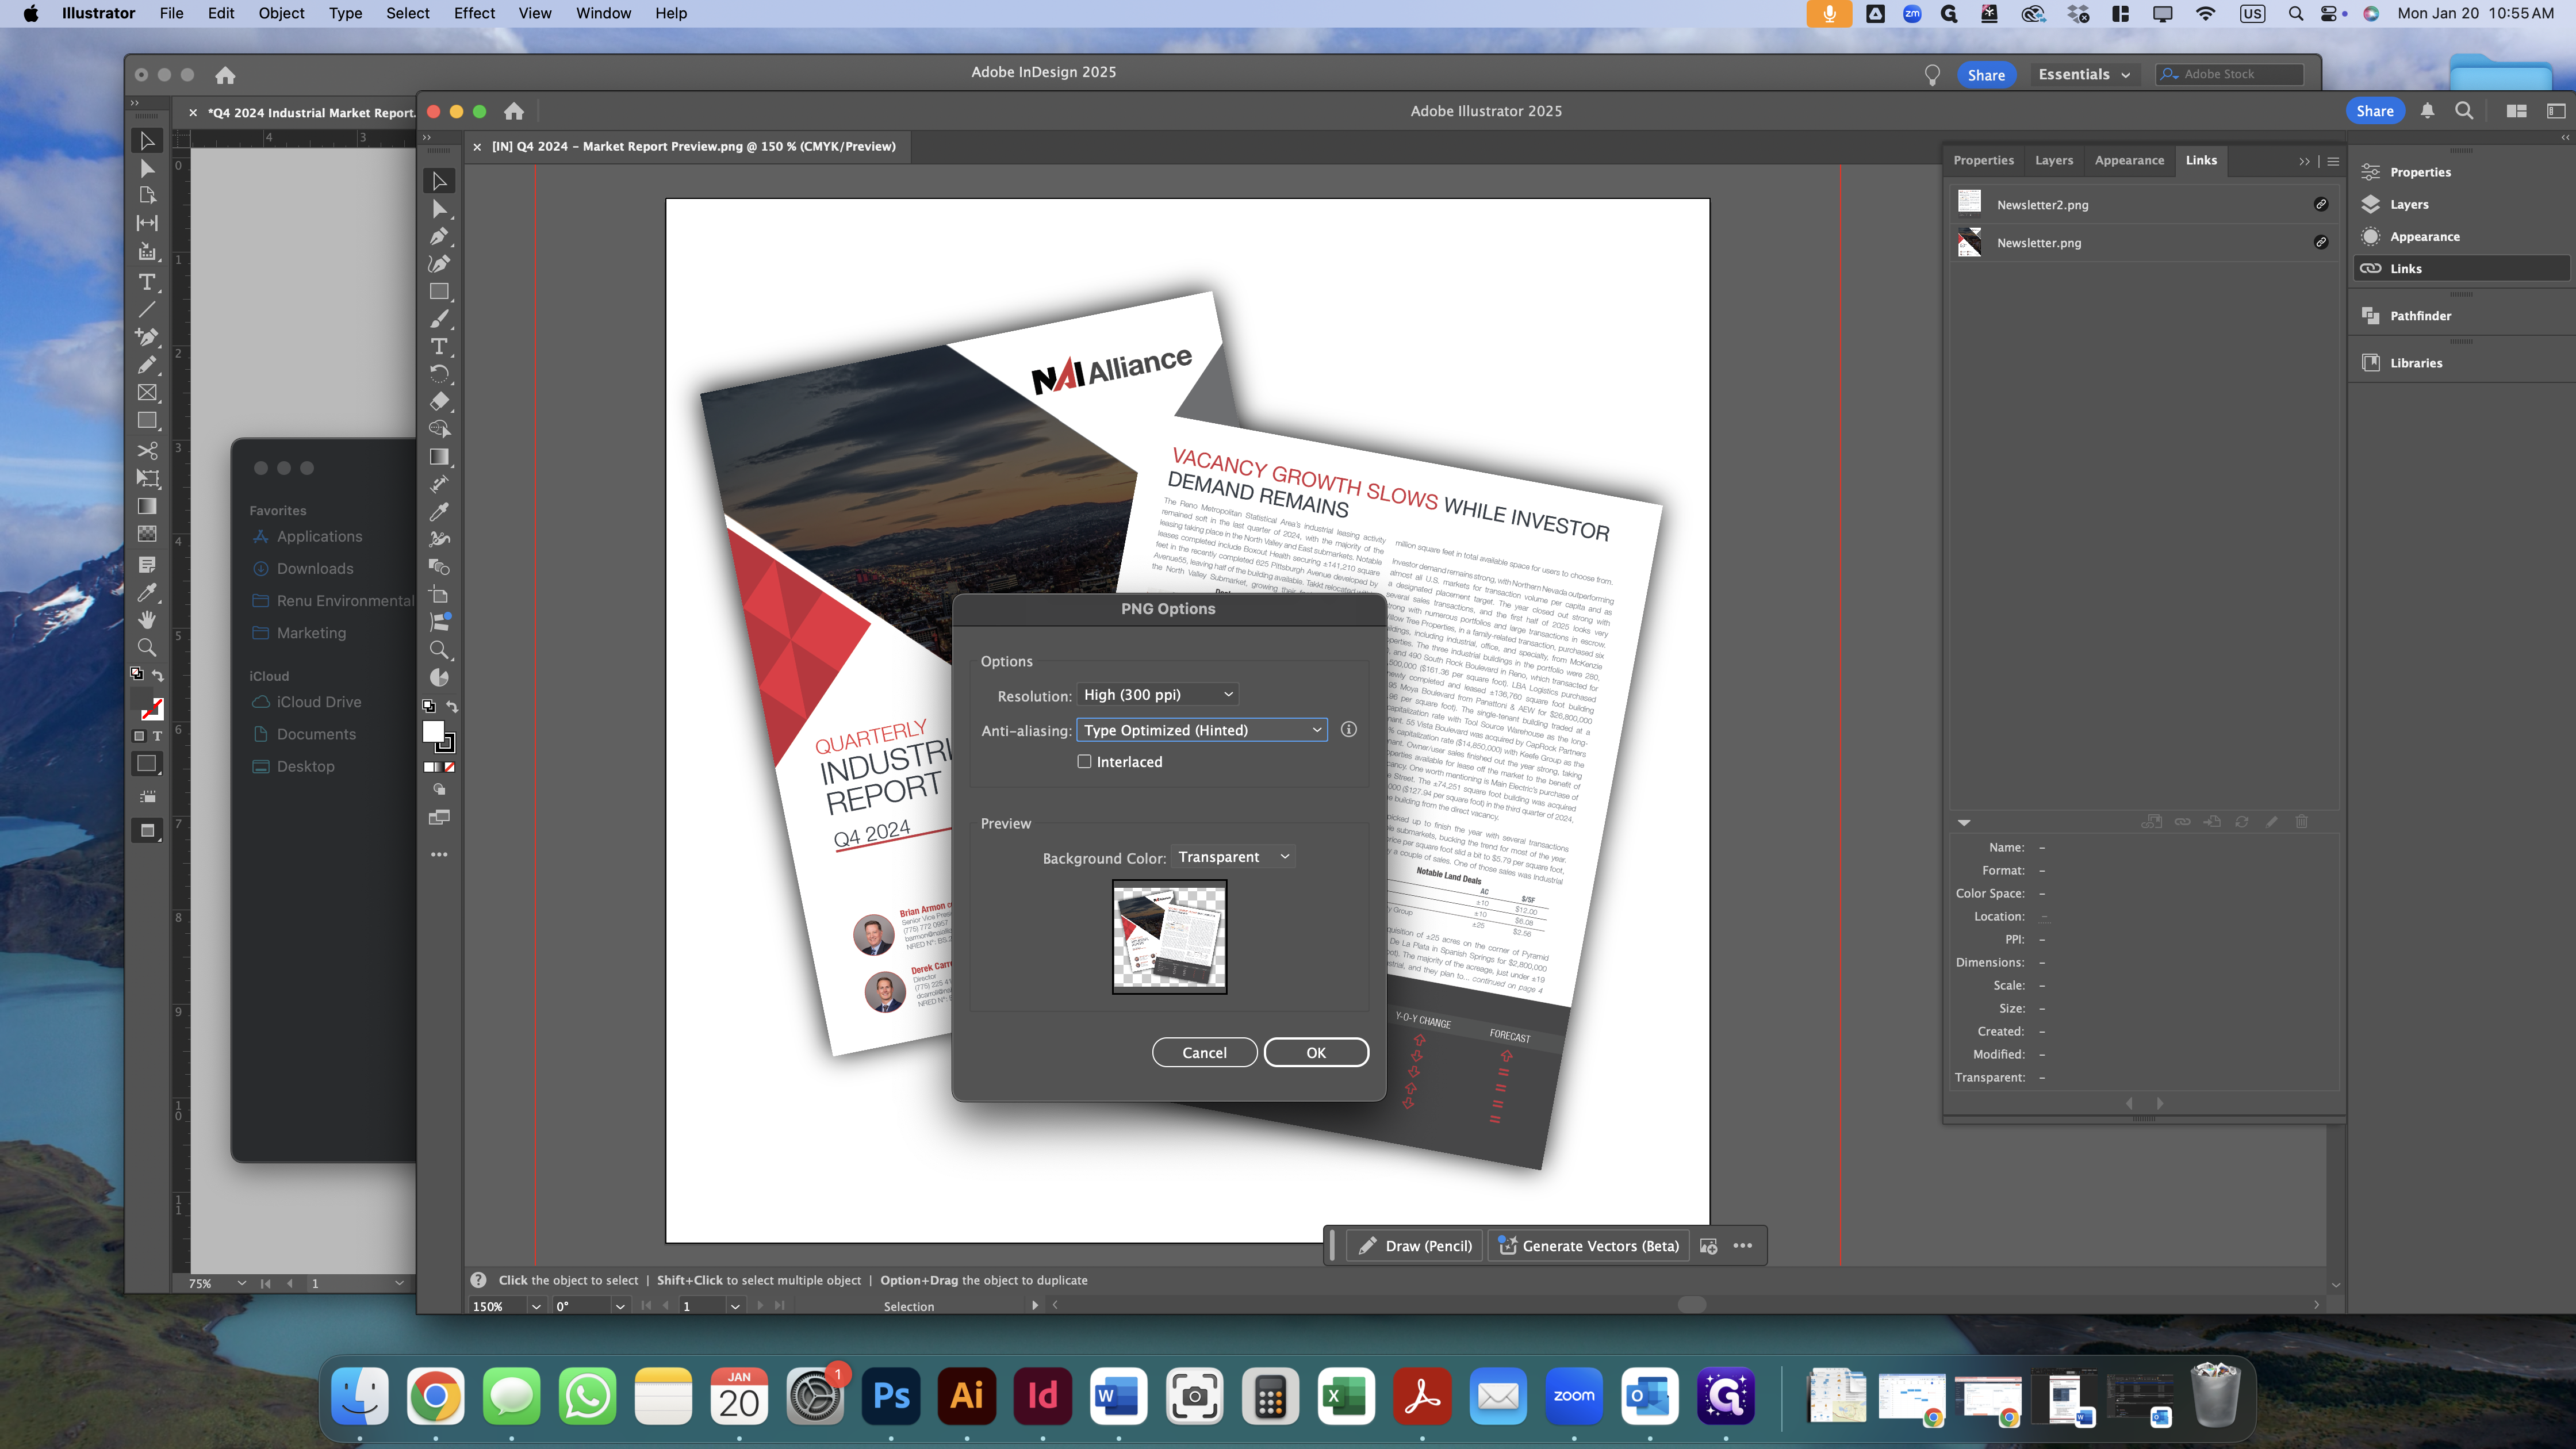
Task: Click Draw (Pencil) button
Action: pos(1415,1246)
